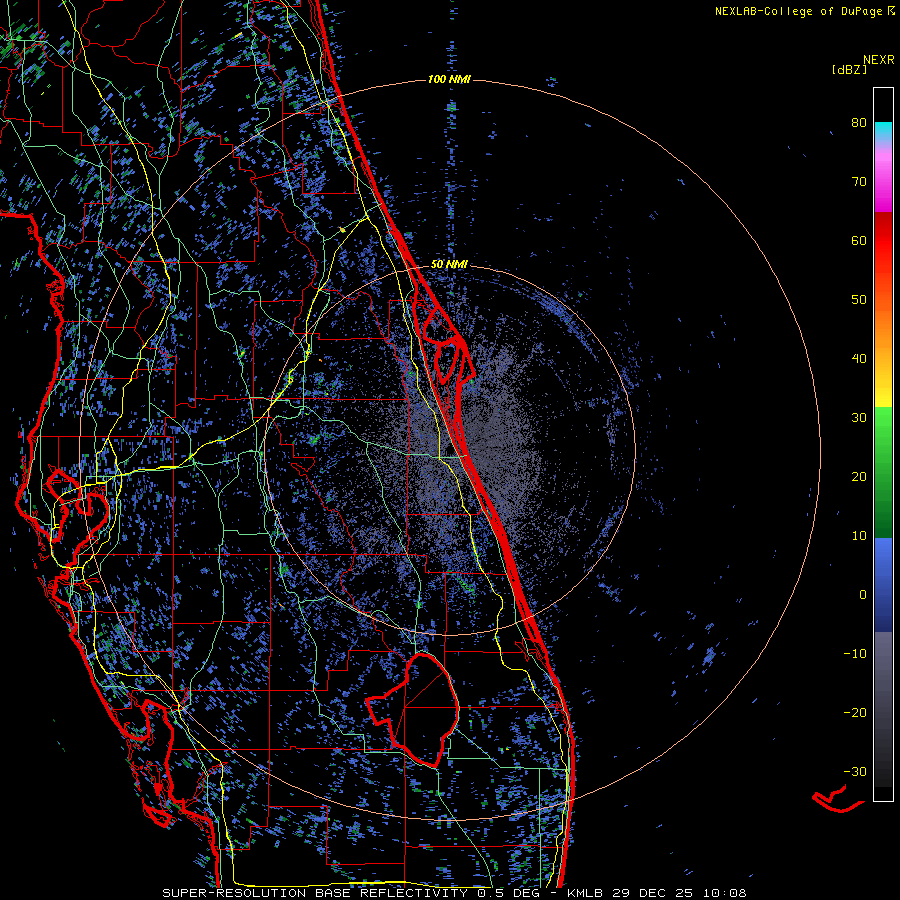Click the 50 dBZ scale value
Viewport: 900px width, 900px height.
[x=859, y=300]
